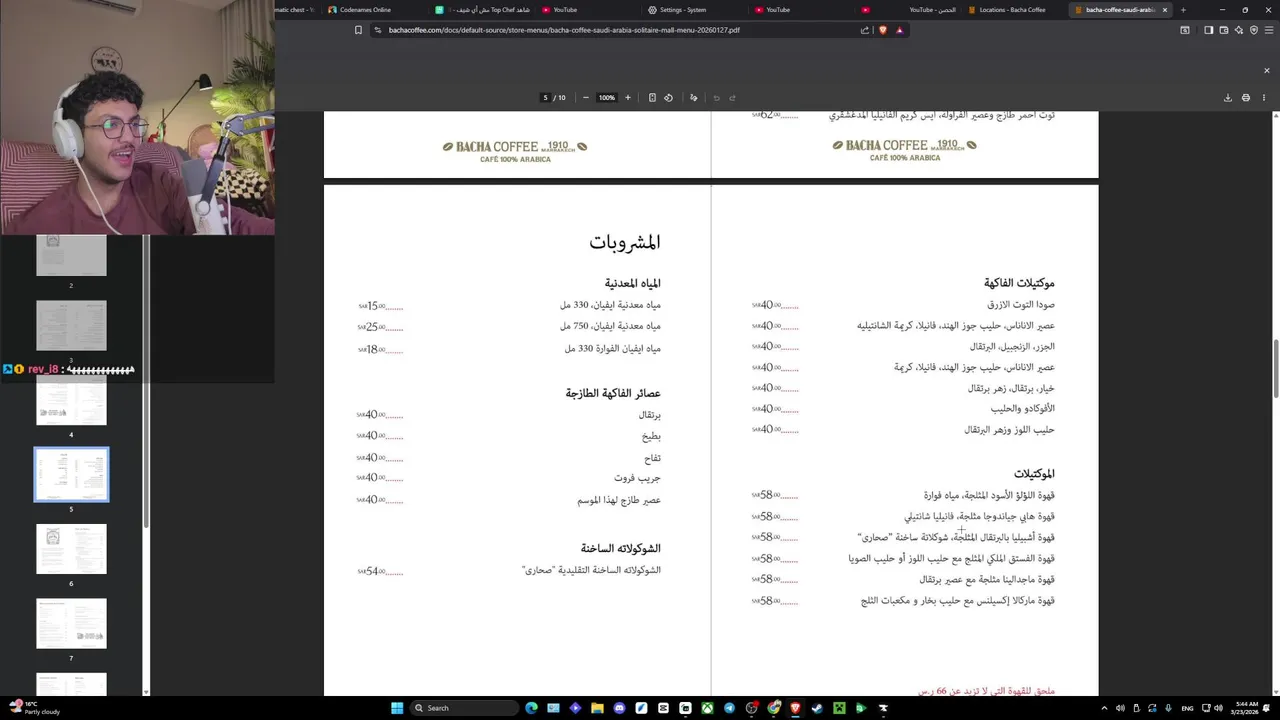Select page 4 thumbnail in sidebar

(x=71, y=400)
